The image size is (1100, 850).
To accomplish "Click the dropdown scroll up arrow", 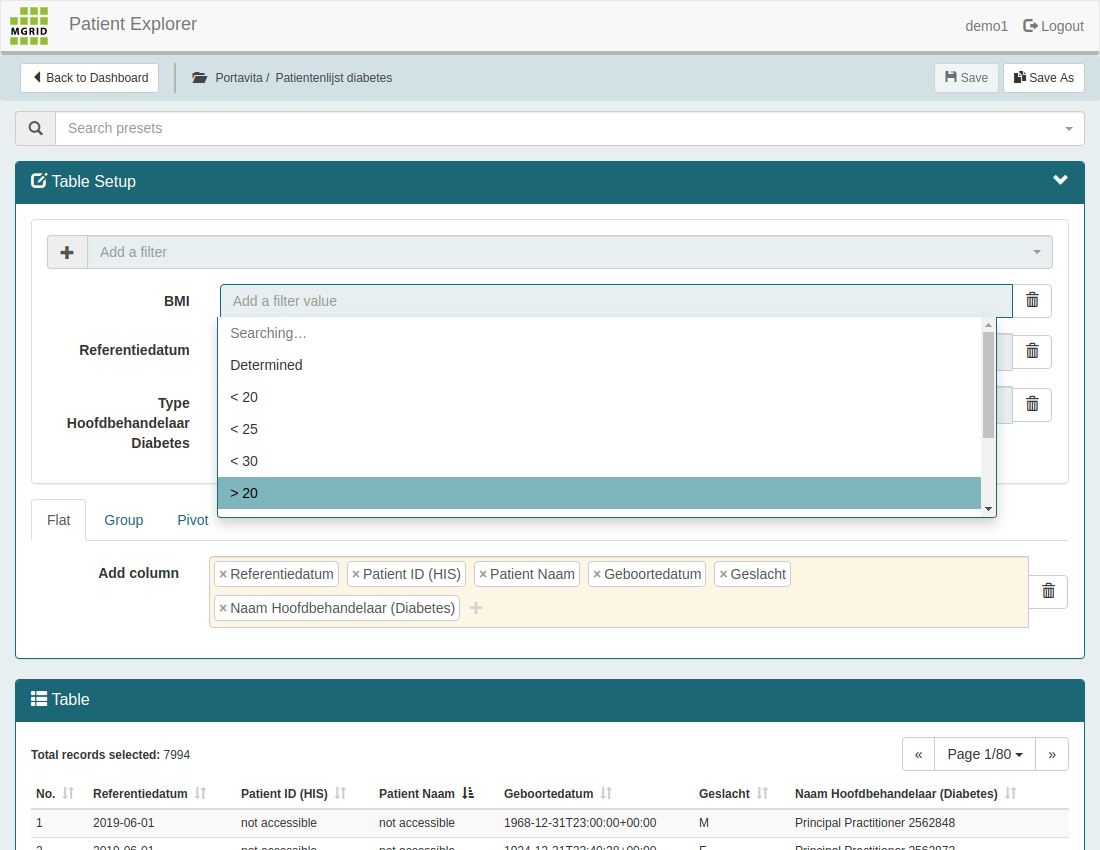I will click(988, 325).
